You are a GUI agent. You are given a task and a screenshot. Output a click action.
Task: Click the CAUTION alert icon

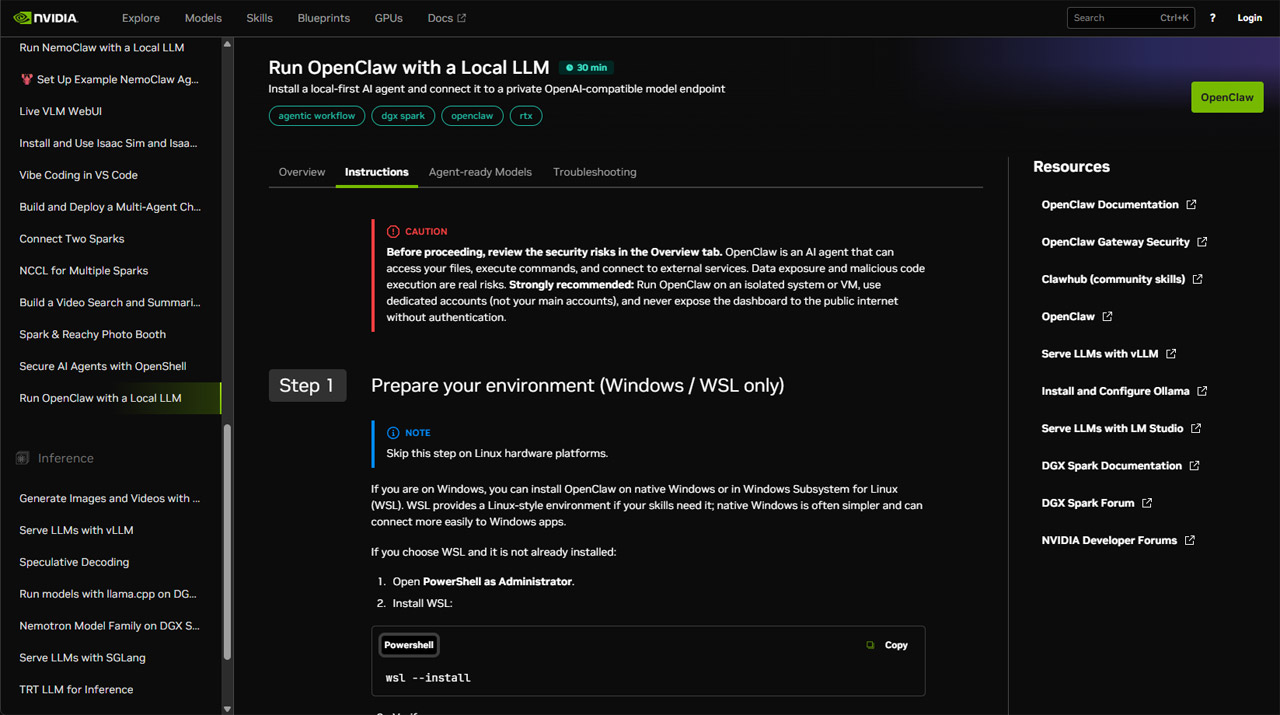click(x=393, y=231)
